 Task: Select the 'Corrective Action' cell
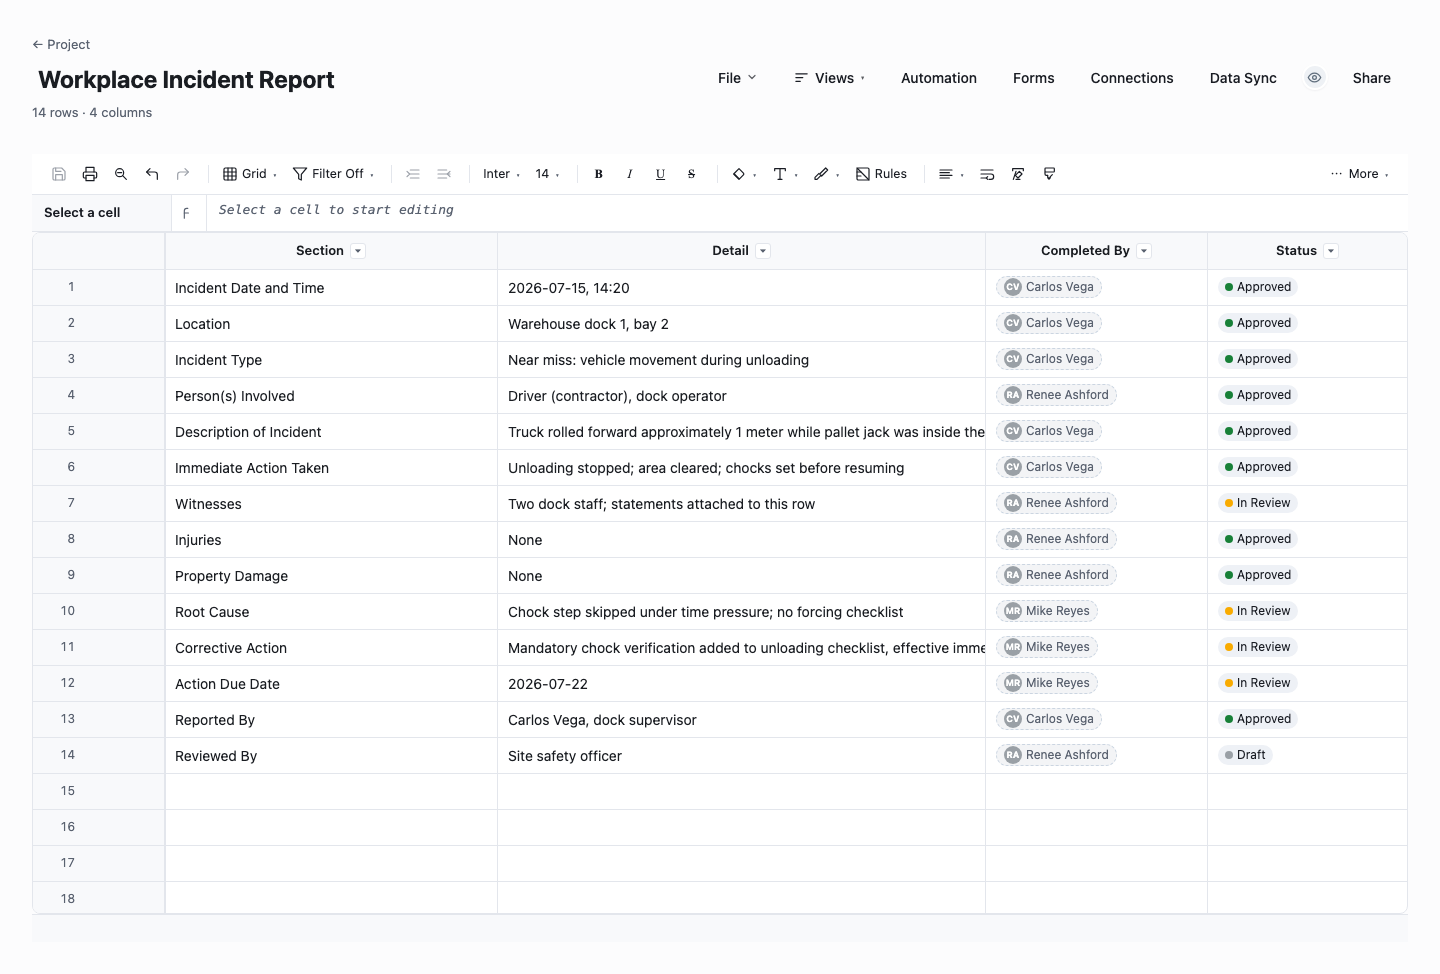tap(331, 648)
